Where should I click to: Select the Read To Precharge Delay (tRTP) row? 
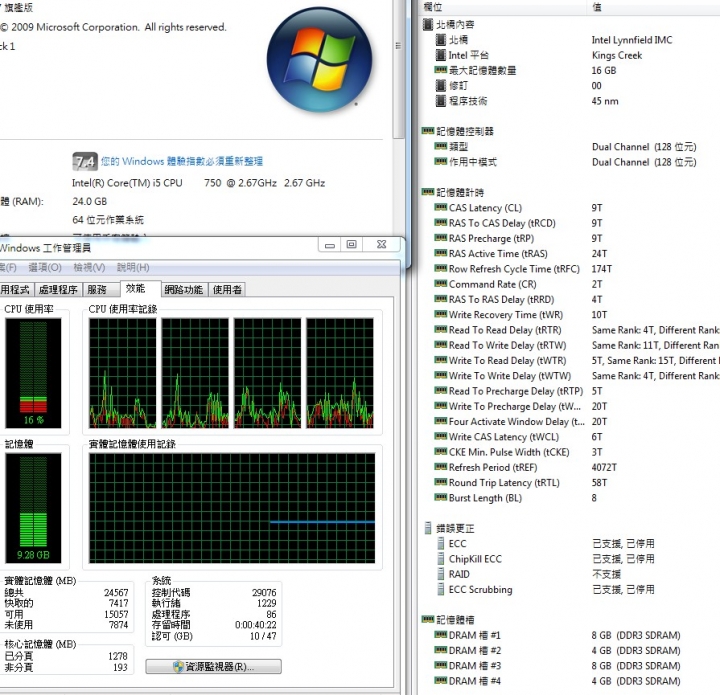[x=569, y=391]
